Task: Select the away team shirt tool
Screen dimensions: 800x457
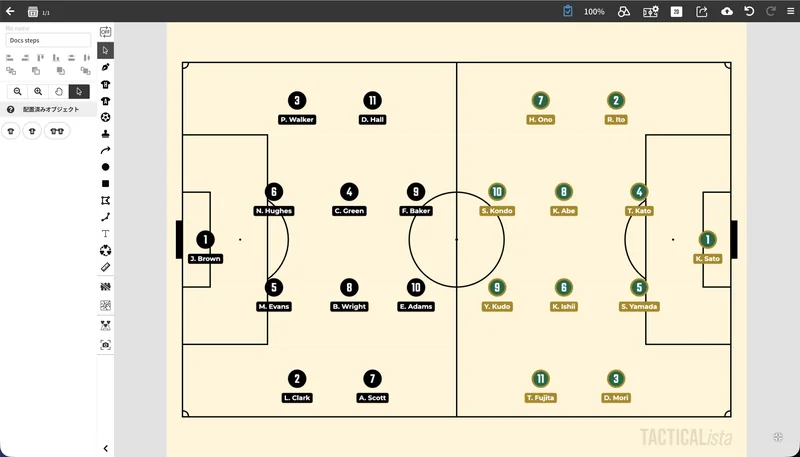Action: (x=105, y=101)
